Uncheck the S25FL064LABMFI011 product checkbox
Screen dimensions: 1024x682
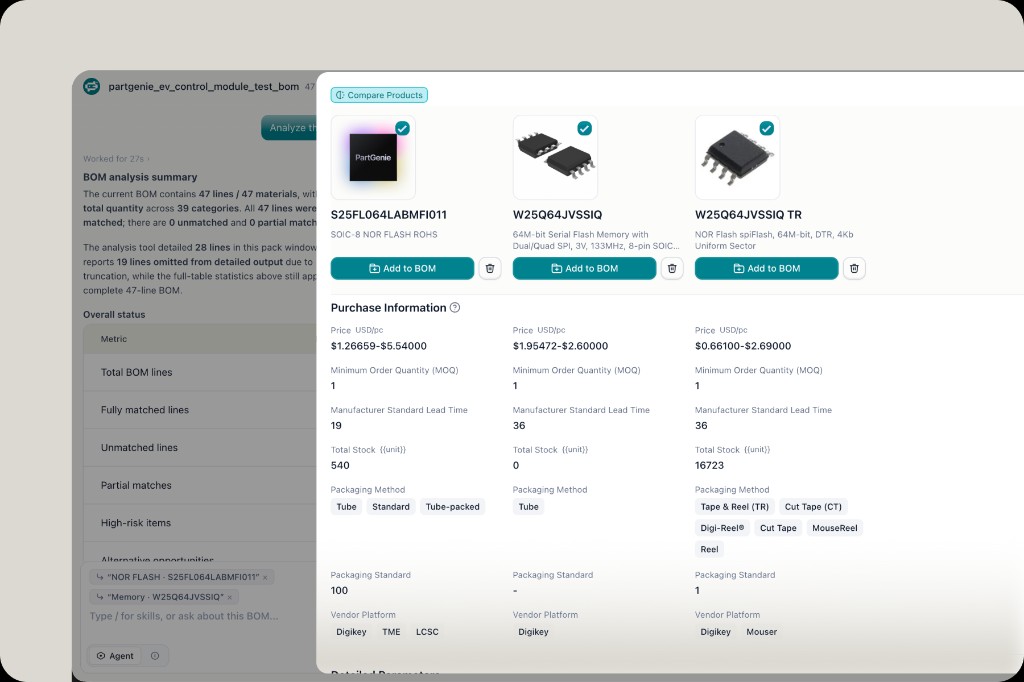402,128
